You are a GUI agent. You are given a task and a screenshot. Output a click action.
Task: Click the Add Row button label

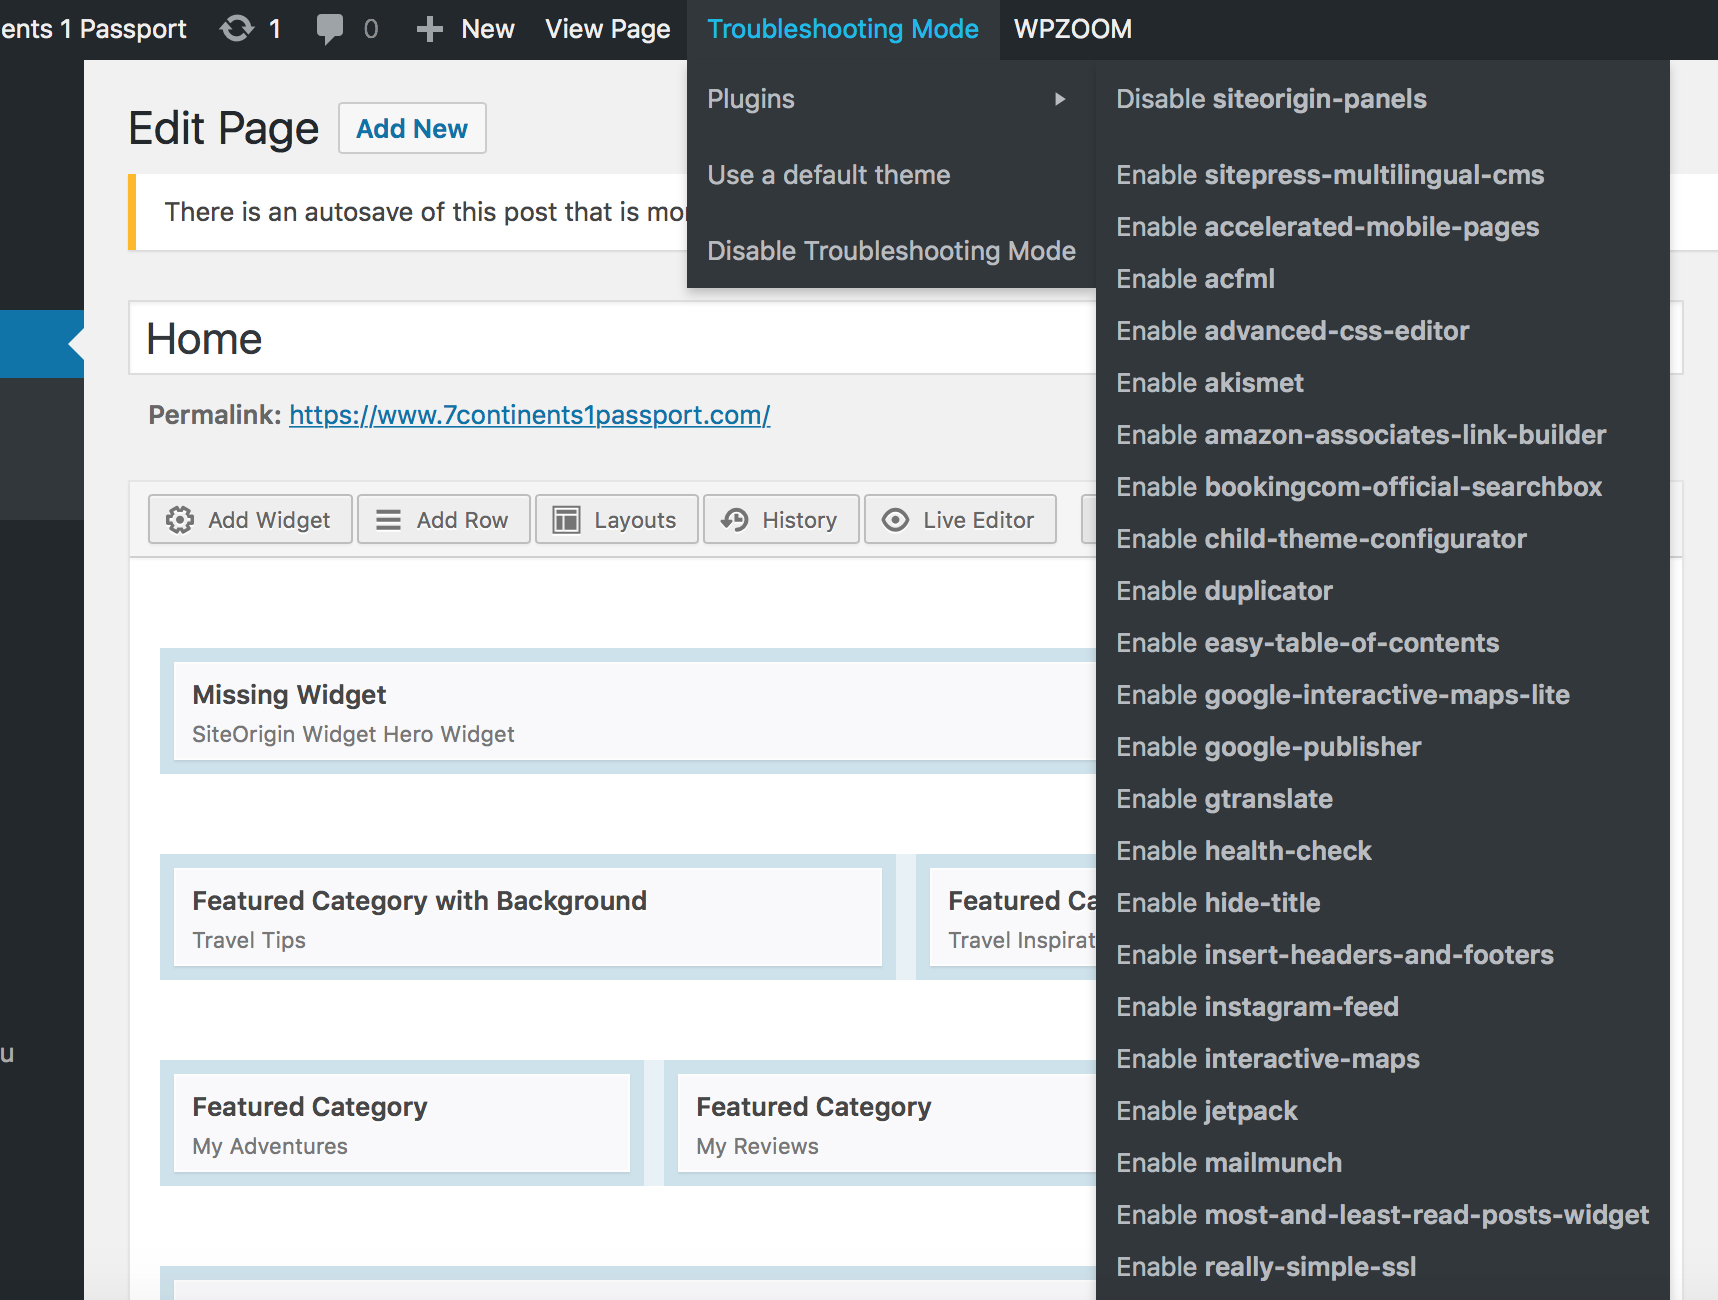(462, 520)
